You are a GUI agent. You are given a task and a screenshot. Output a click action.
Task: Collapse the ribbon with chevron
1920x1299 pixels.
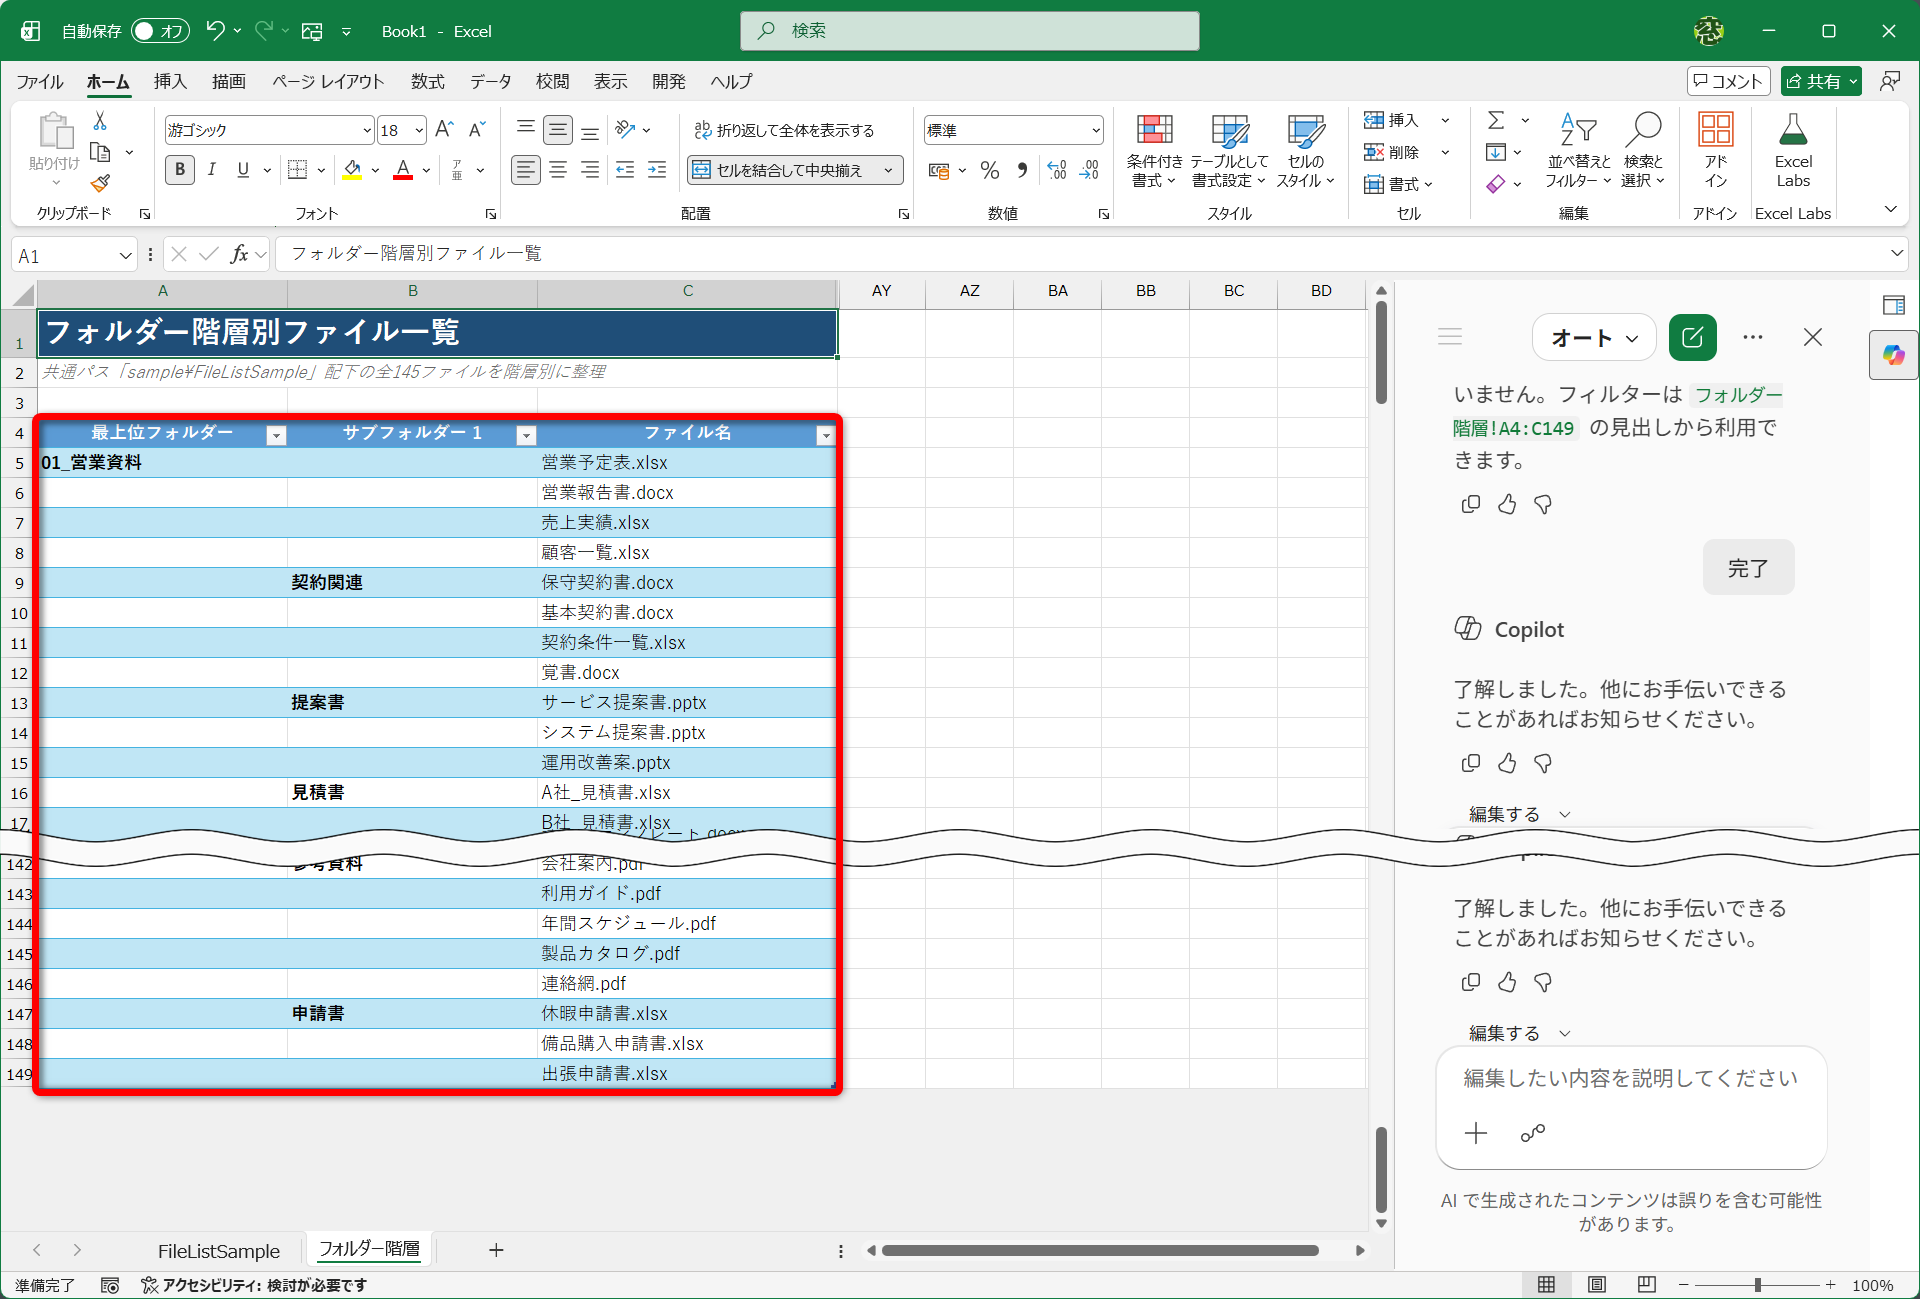pos(1890,209)
